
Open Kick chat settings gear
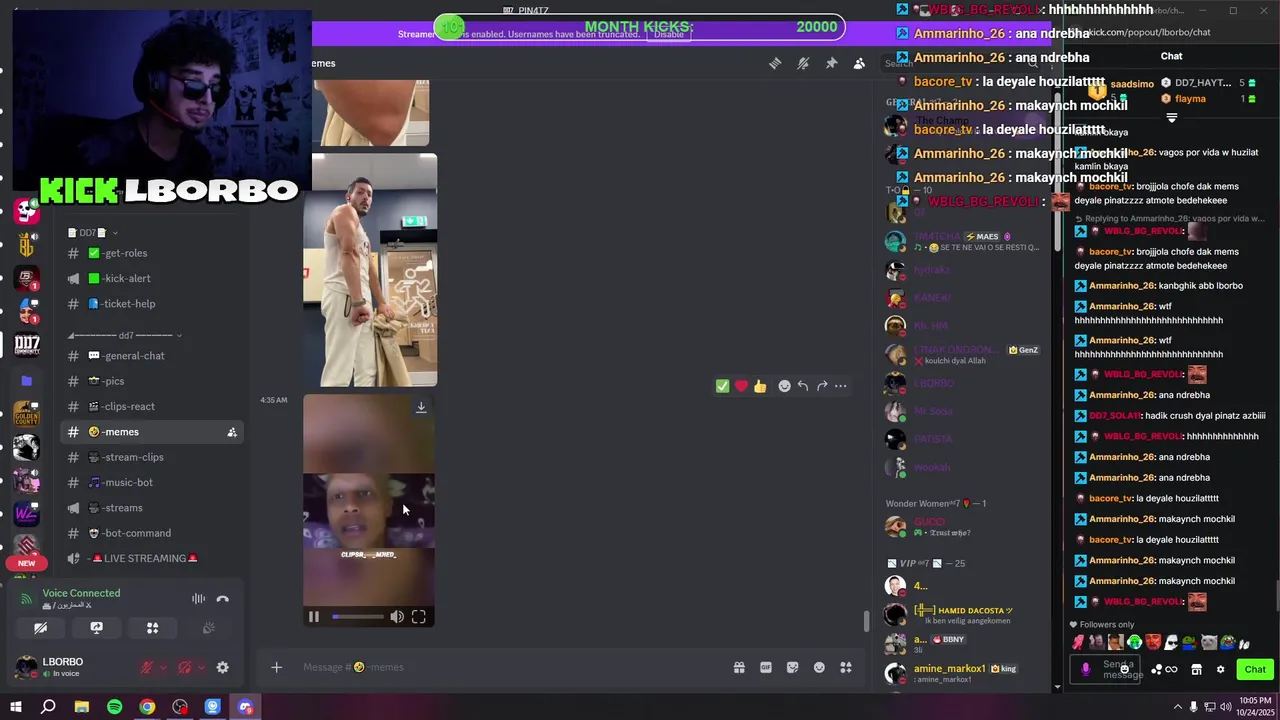1220,669
